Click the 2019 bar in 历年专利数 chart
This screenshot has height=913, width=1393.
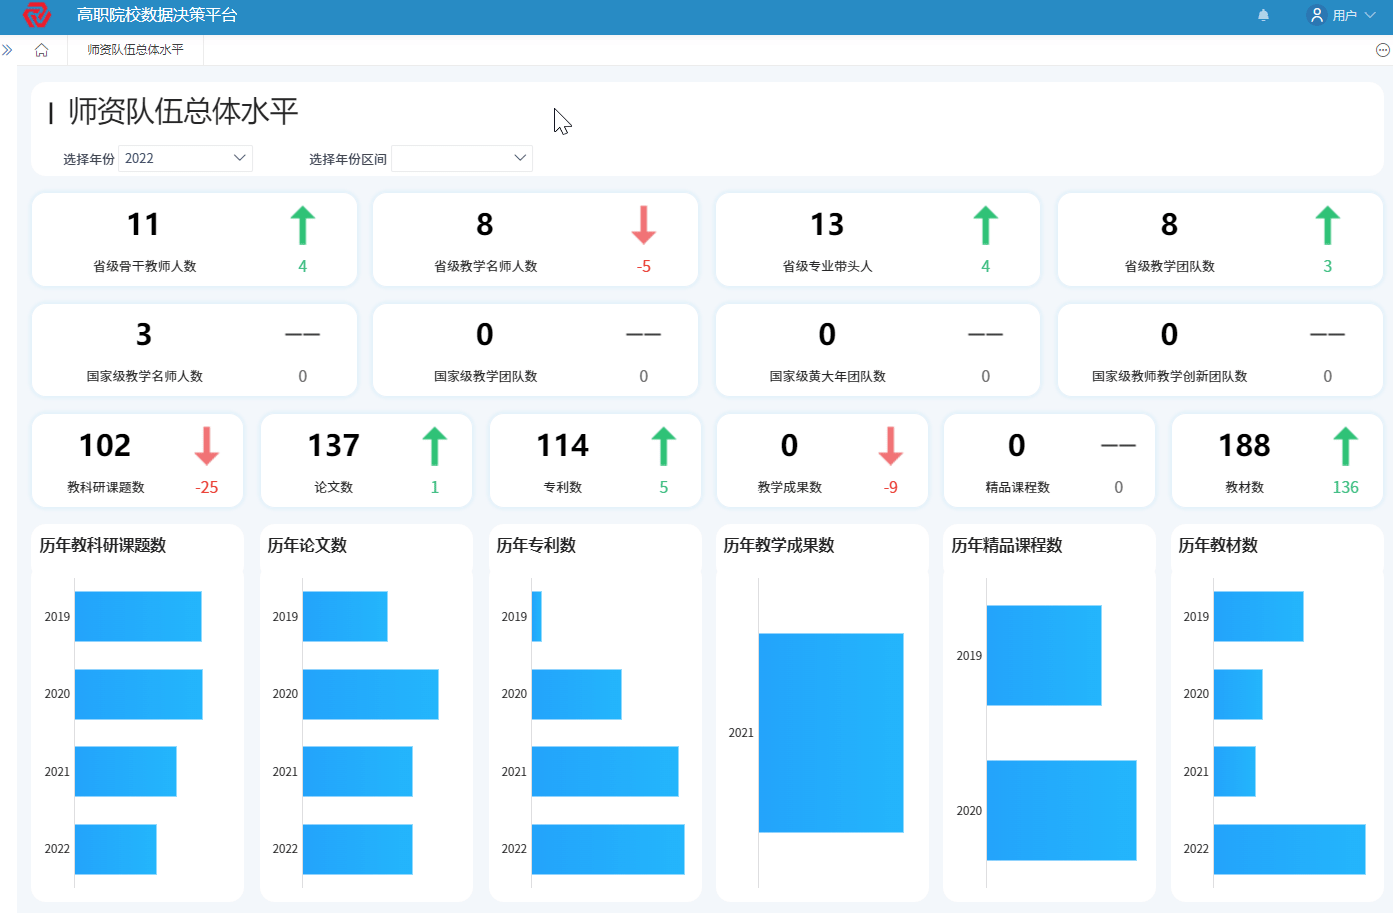click(x=537, y=616)
